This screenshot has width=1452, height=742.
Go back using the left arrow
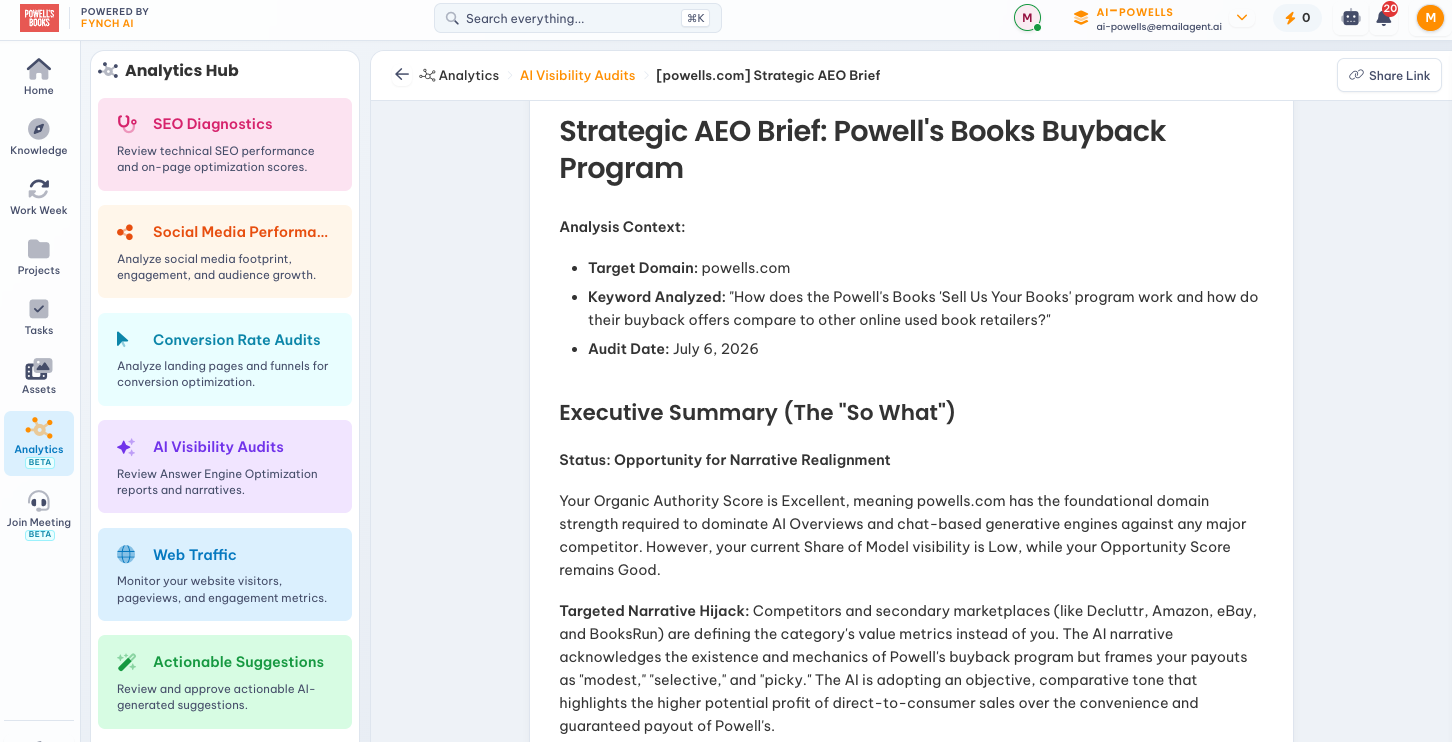(x=402, y=75)
